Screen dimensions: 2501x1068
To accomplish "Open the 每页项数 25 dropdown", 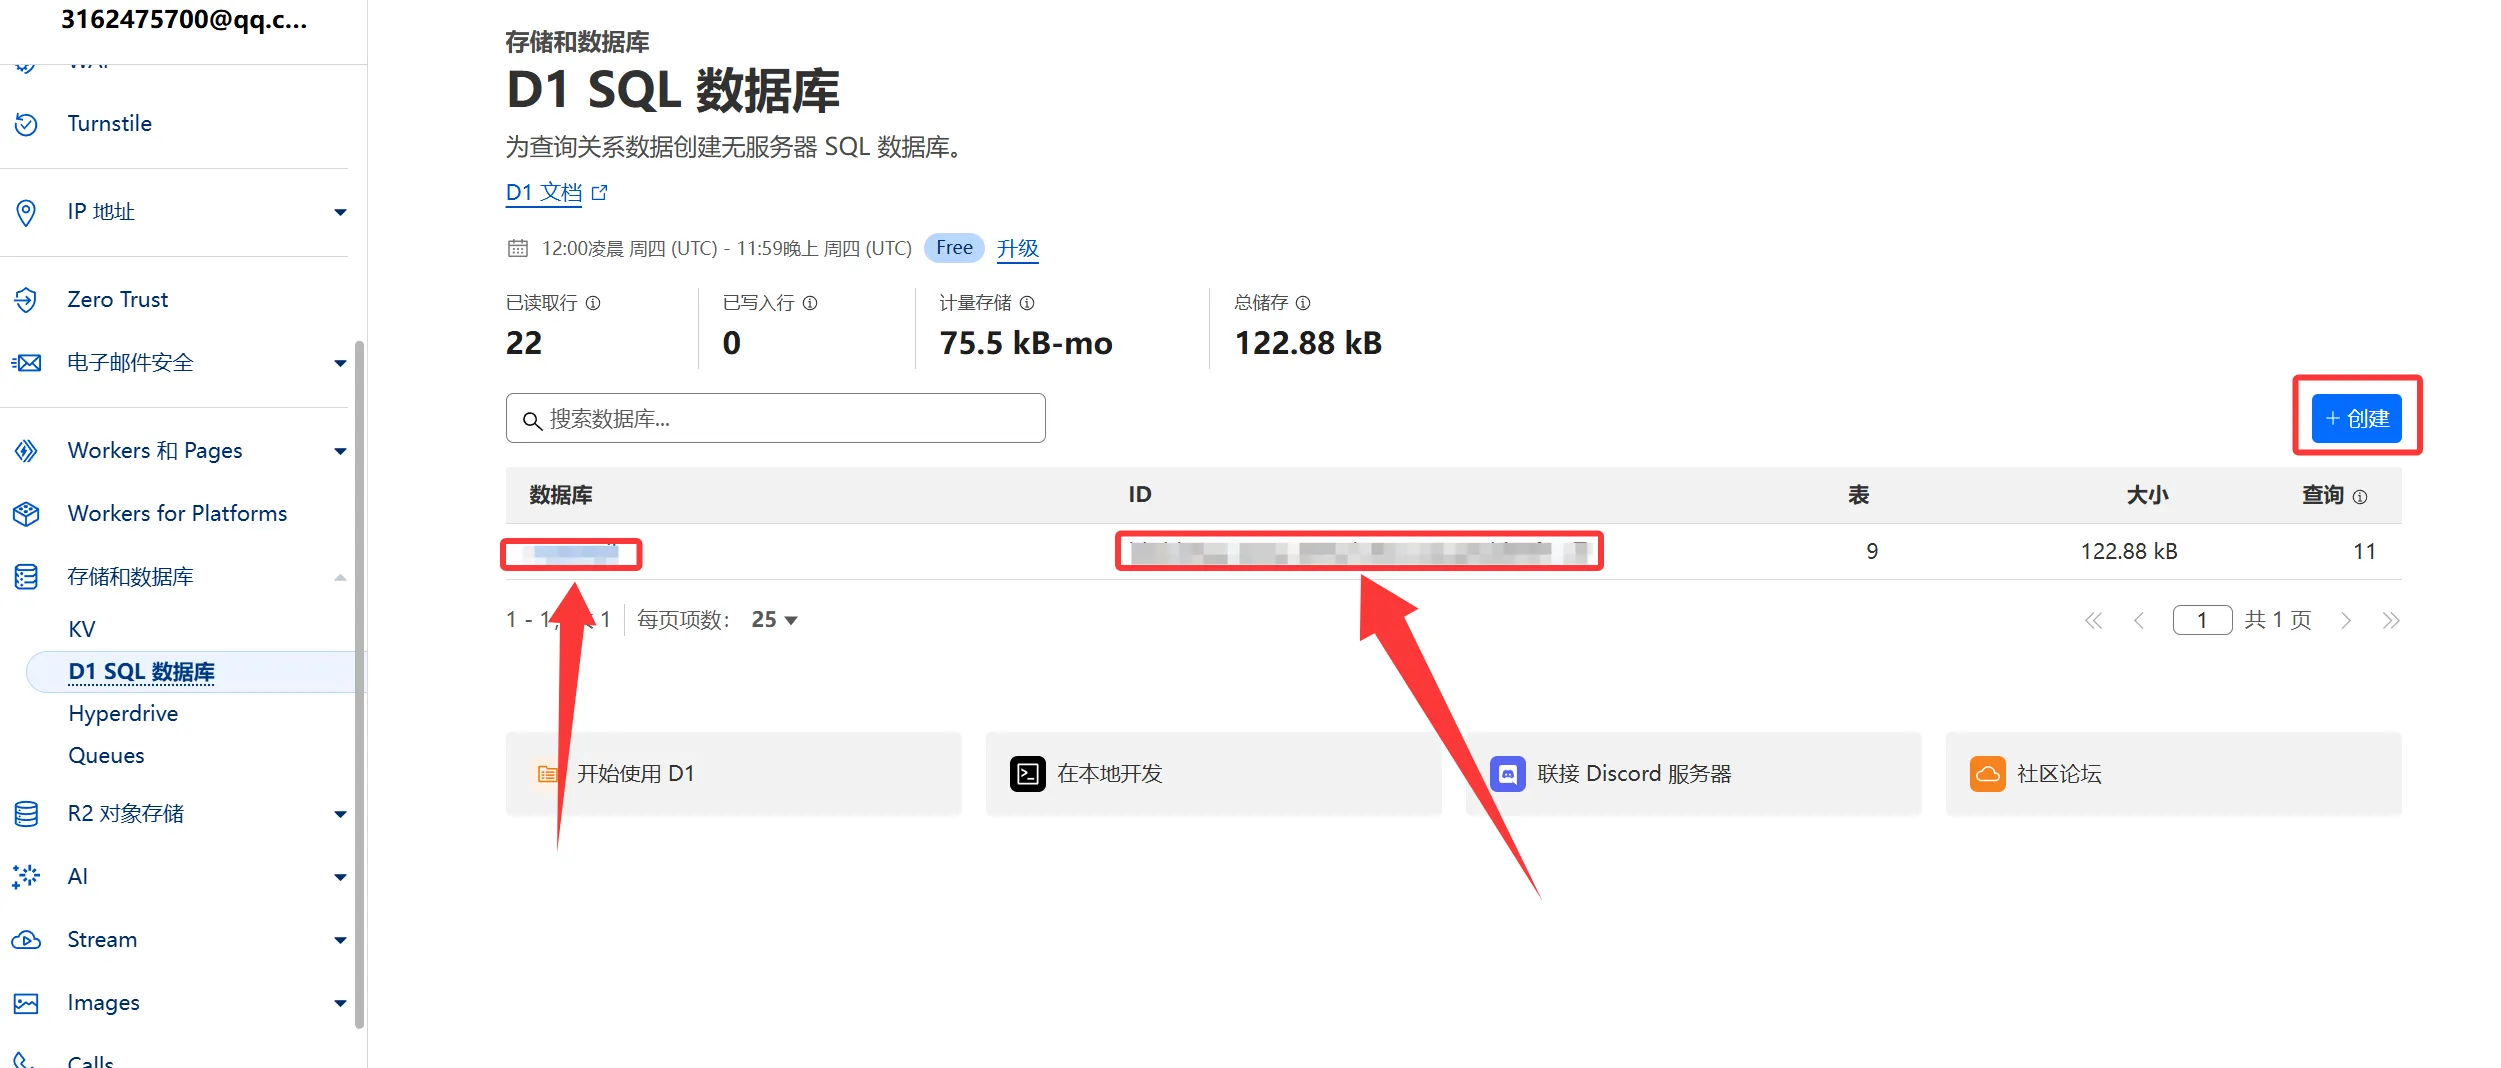I will coord(775,620).
